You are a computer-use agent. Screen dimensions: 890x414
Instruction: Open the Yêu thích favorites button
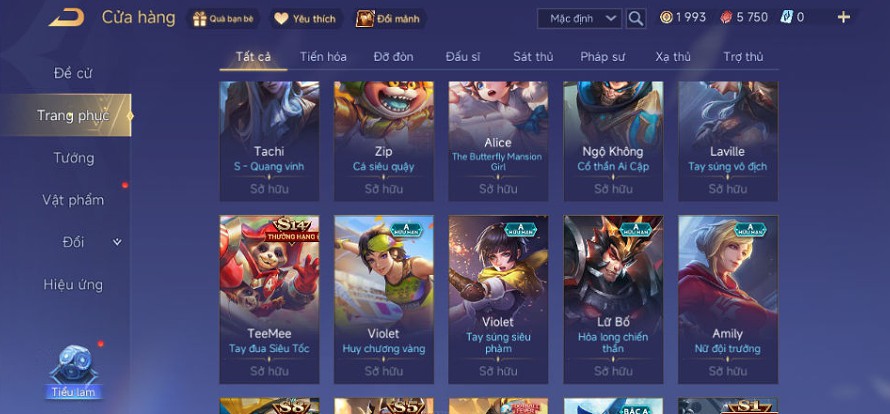[307, 19]
